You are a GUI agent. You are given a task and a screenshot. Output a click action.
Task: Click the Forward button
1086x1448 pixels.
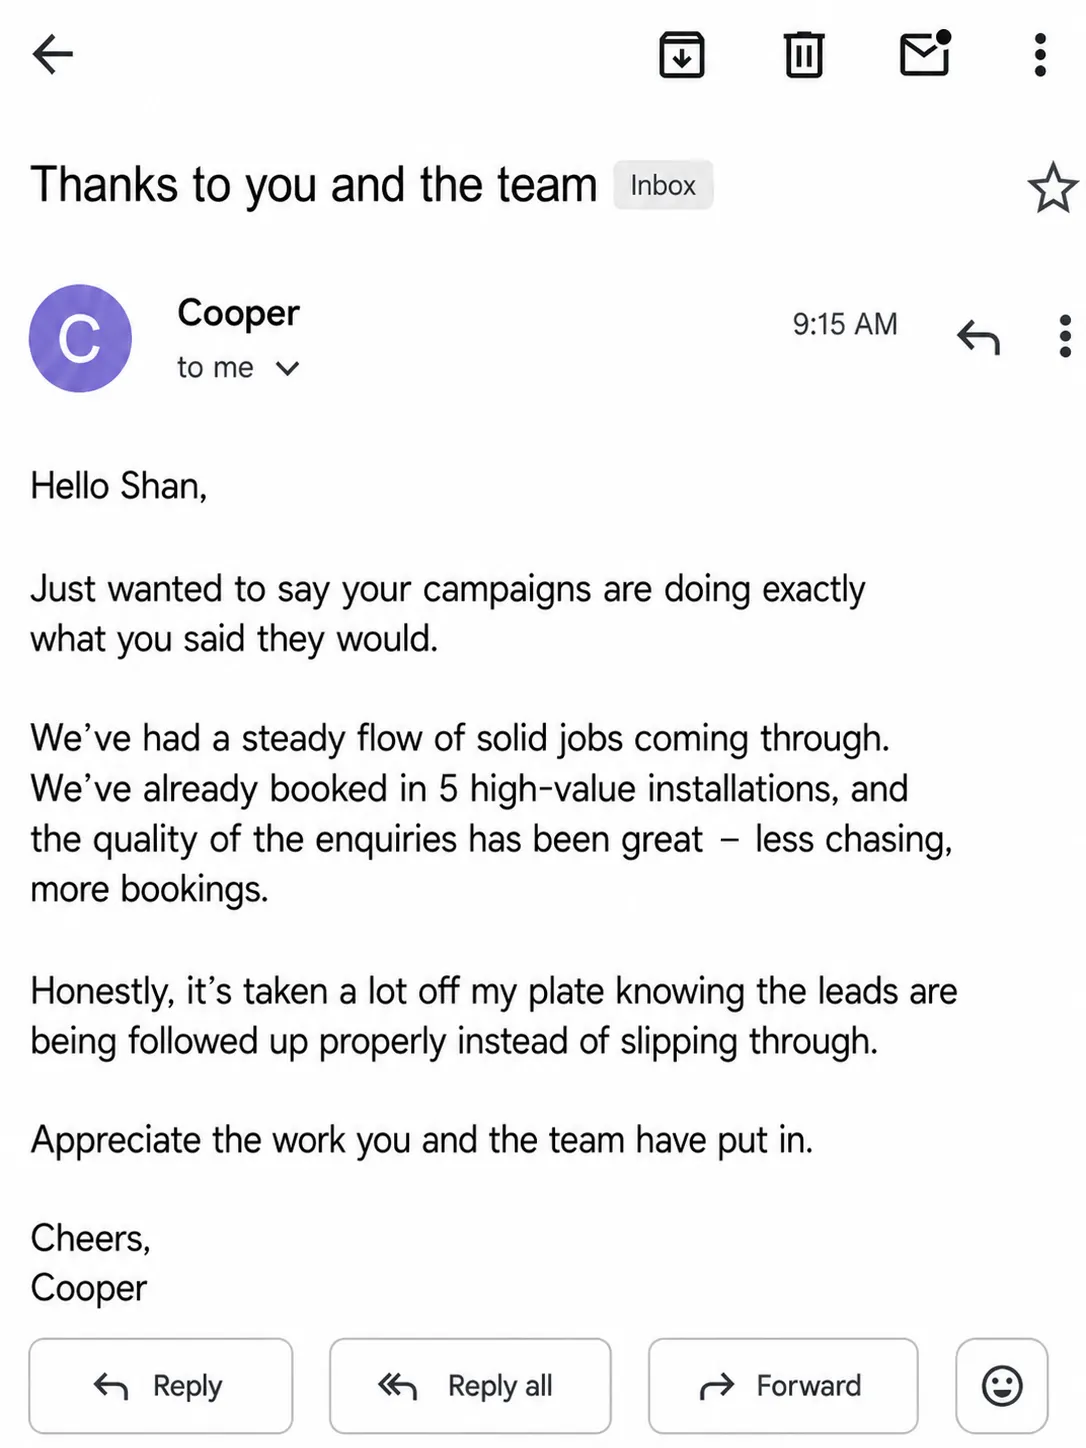point(783,1386)
